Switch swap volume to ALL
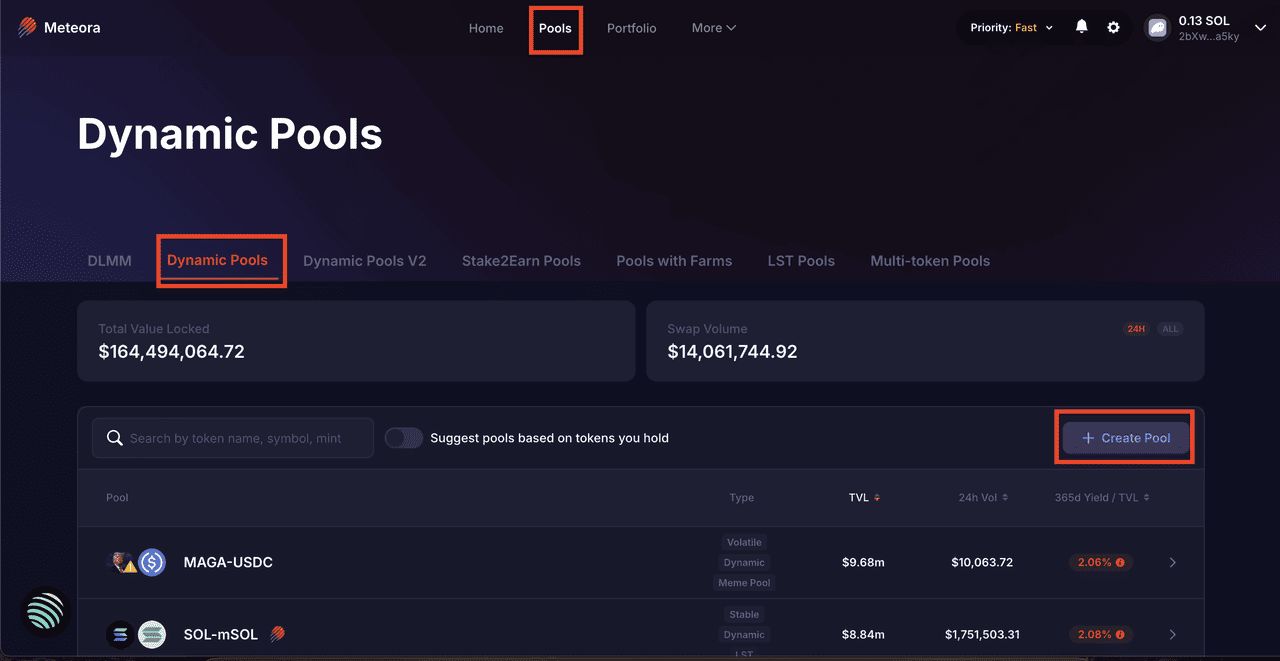 tap(1169, 329)
